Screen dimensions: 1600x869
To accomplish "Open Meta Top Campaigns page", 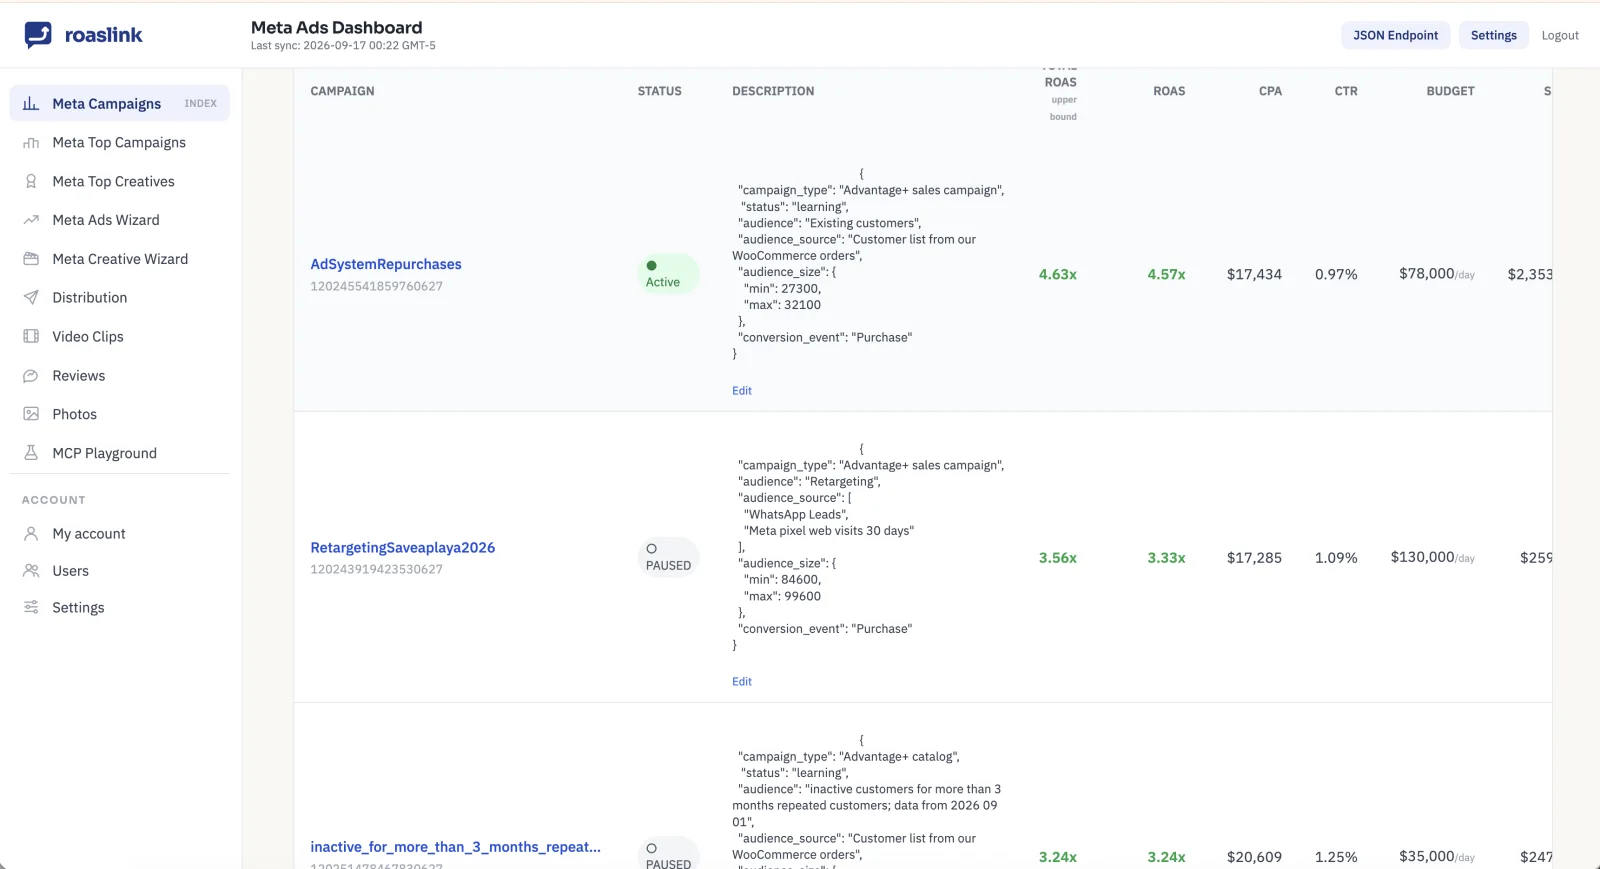I will tap(120, 142).
